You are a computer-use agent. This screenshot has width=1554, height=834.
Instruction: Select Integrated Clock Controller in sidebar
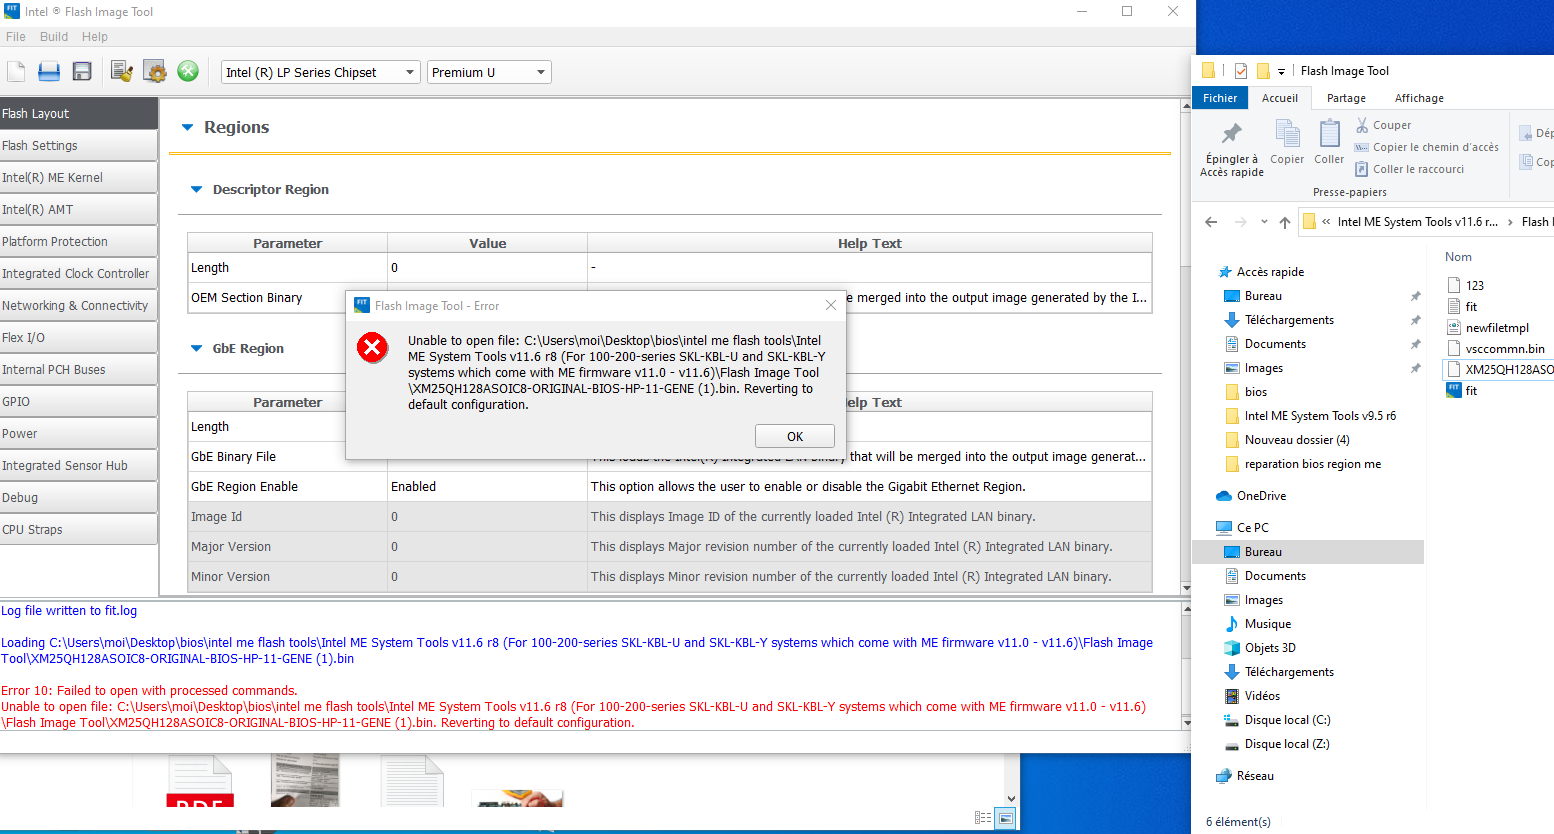click(x=79, y=273)
